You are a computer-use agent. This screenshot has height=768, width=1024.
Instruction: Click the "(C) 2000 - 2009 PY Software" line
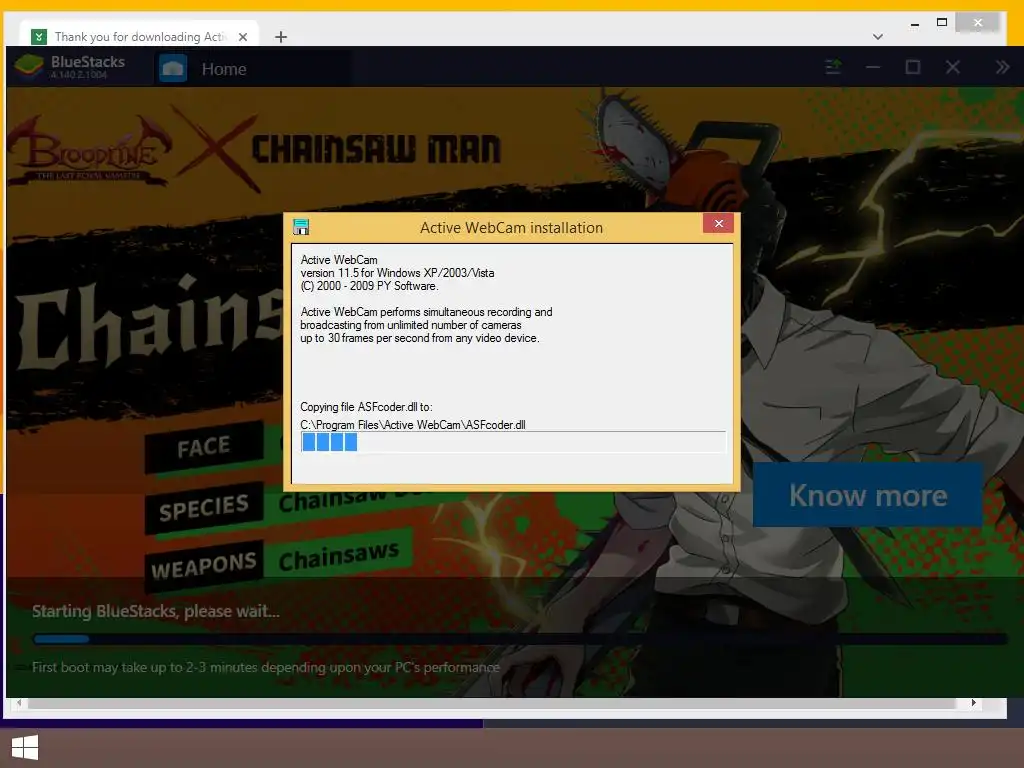point(369,286)
